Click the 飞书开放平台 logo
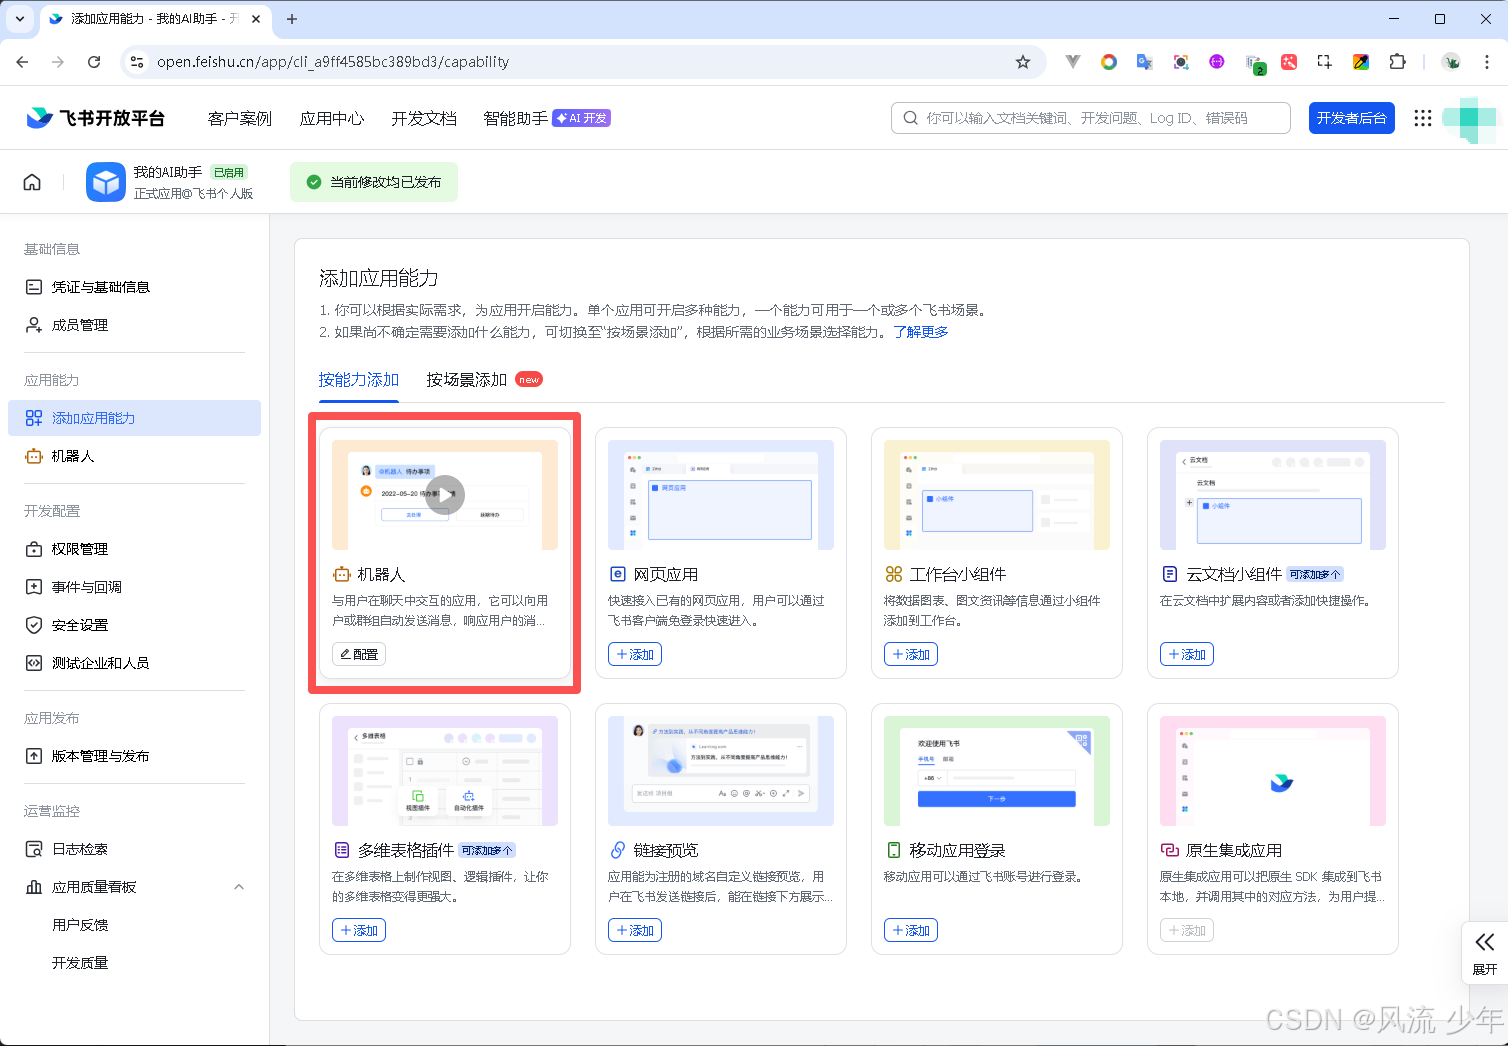Screen dimensions: 1508x1046 click(96, 118)
